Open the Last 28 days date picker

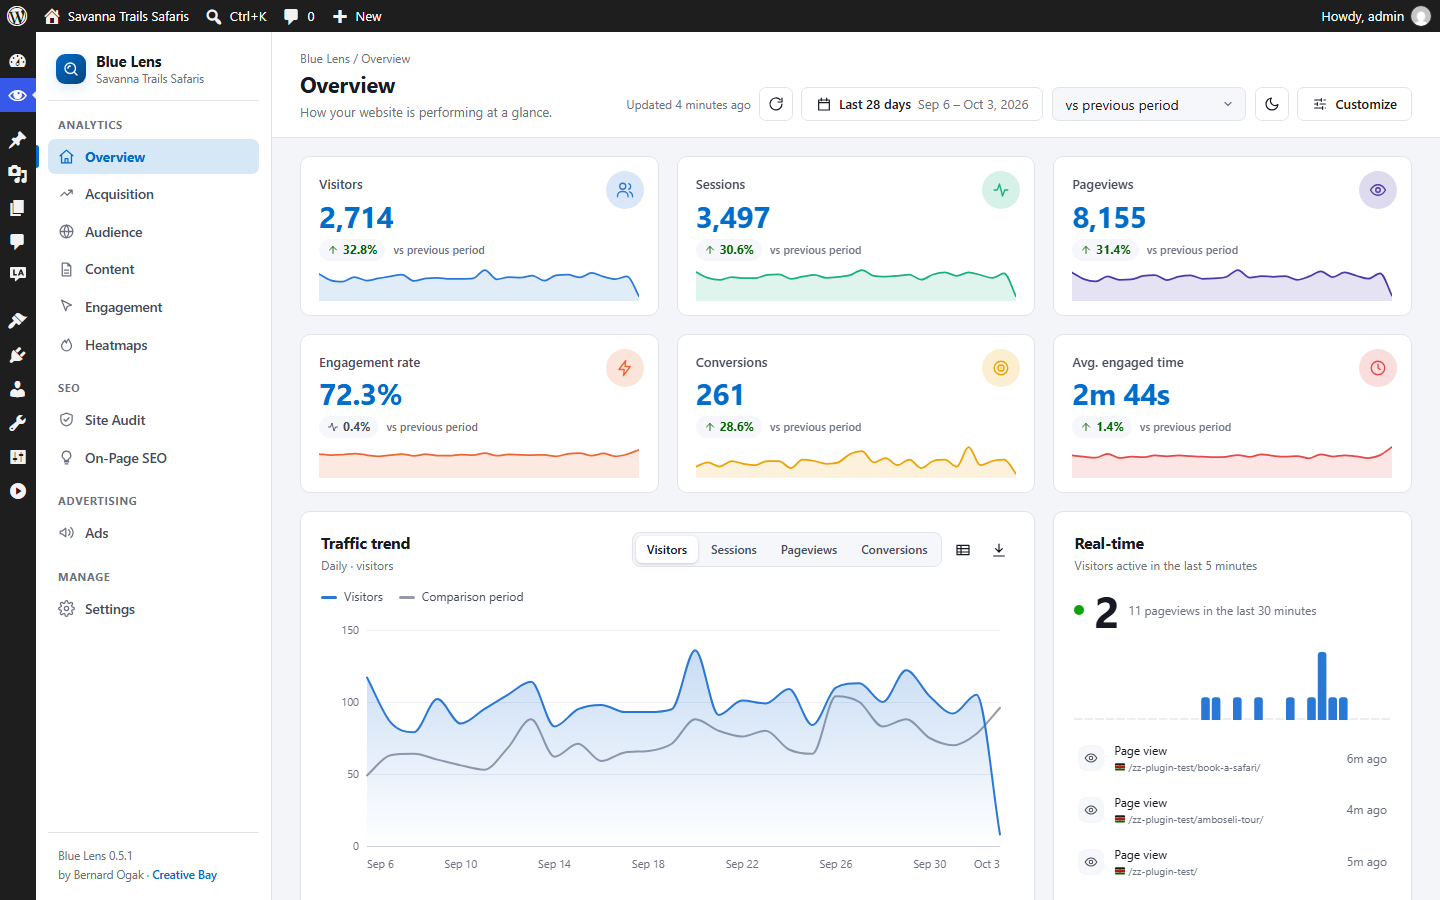(922, 104)
